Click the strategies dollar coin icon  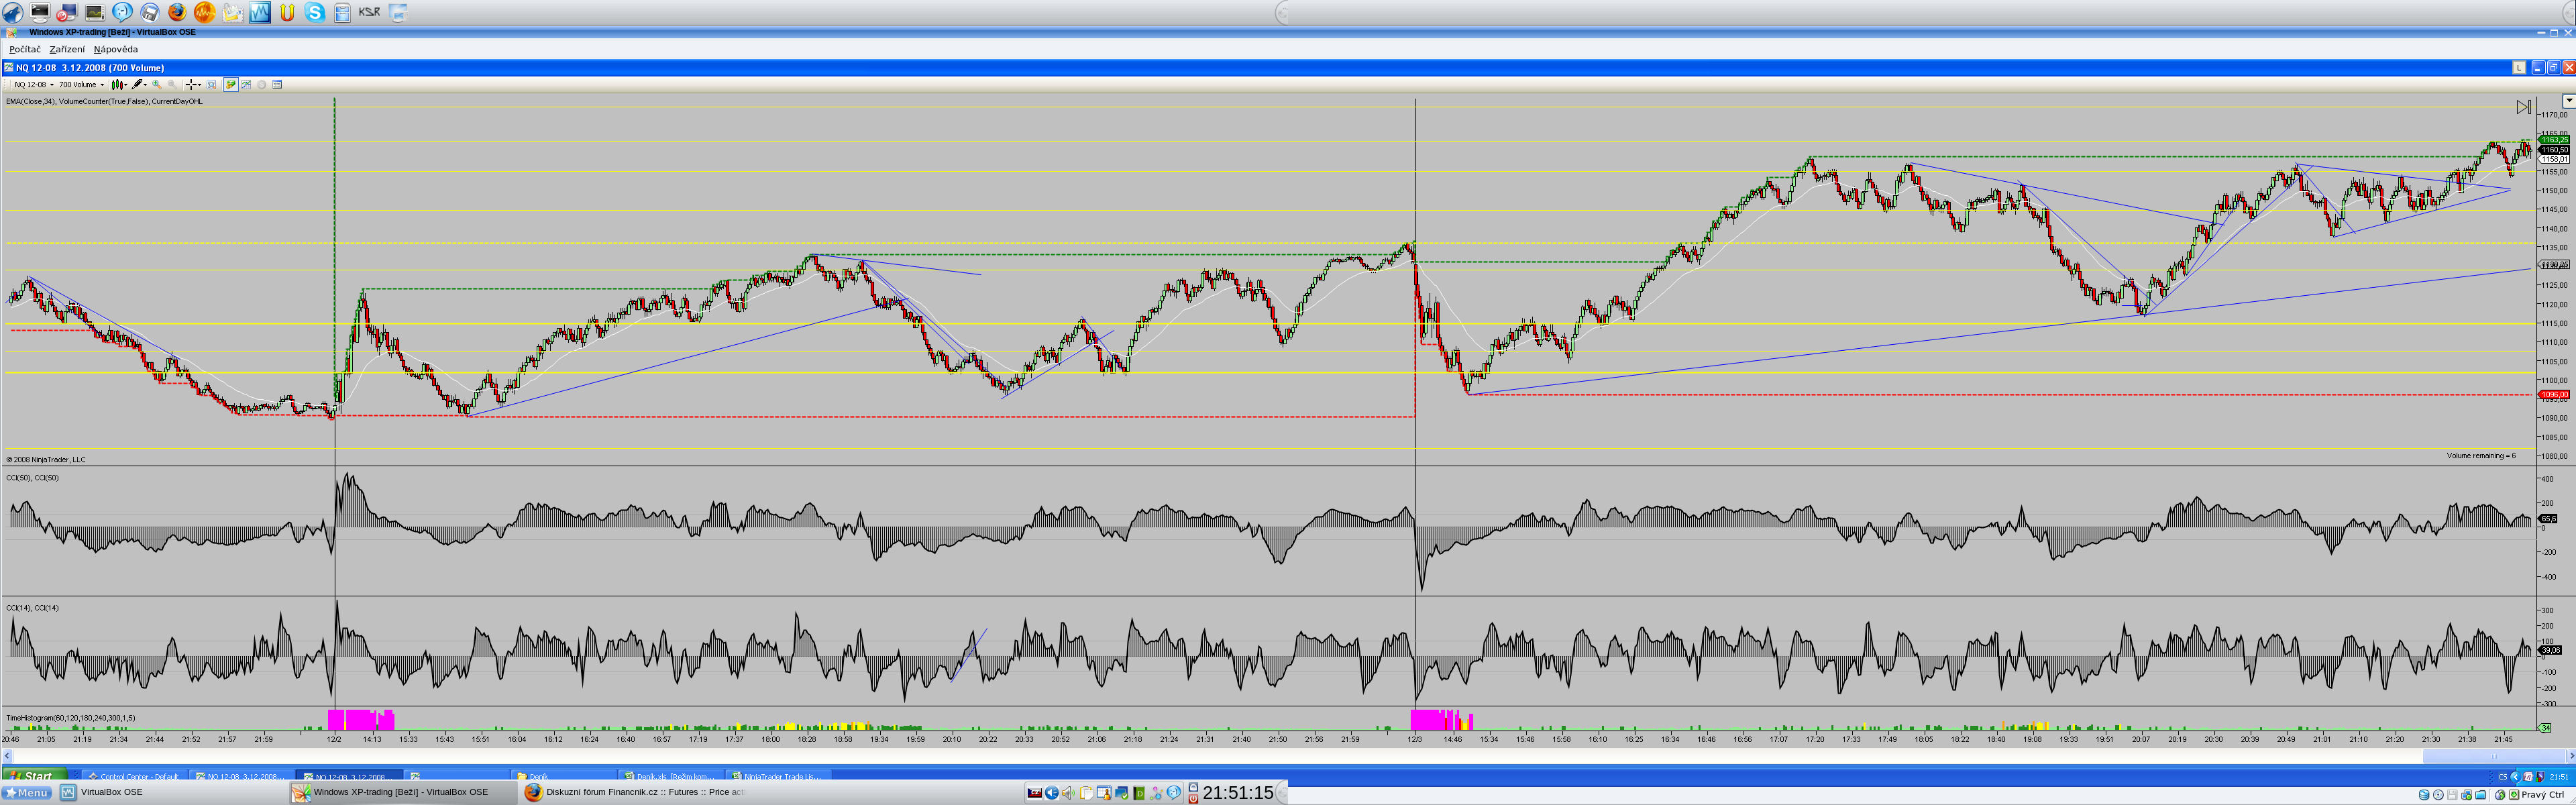tap(262, 85)
